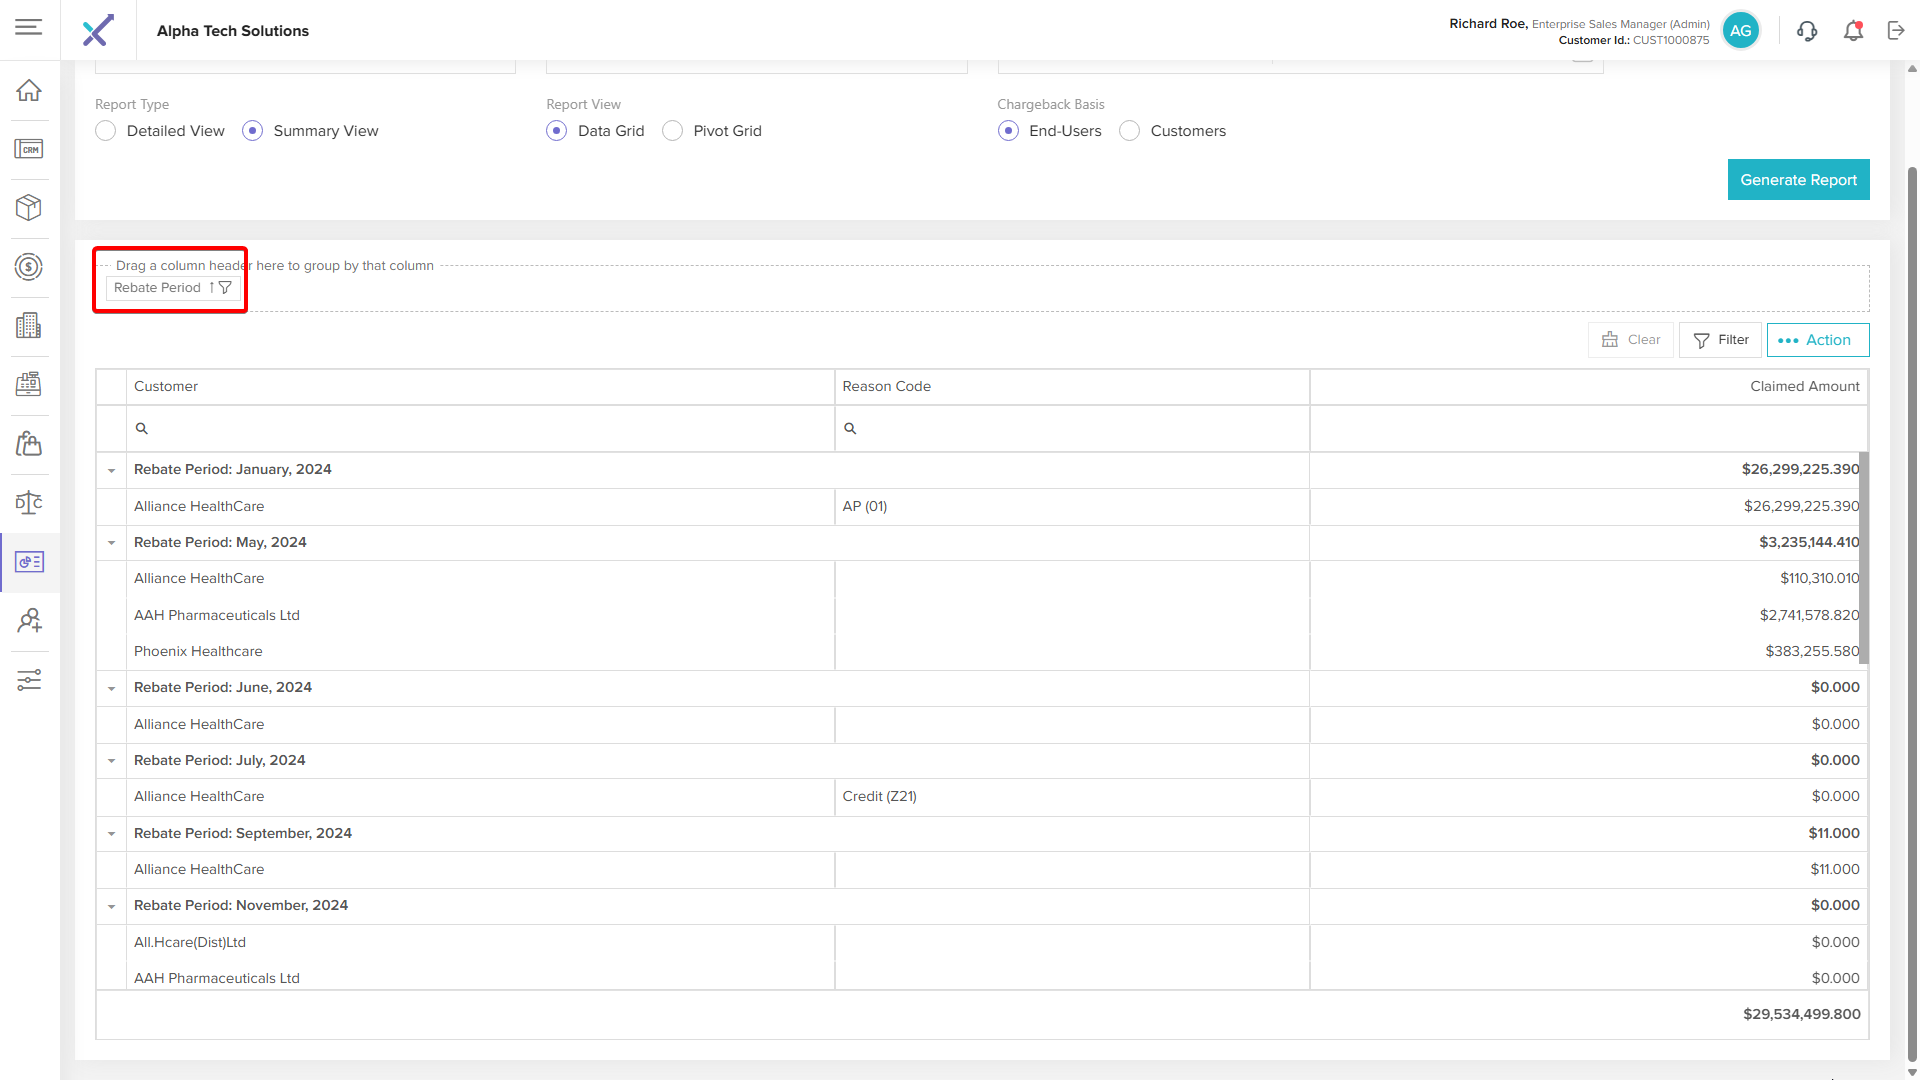Open the Action menu button
This screenshot has height=1080, width=1920.
tap(1817, 340)
